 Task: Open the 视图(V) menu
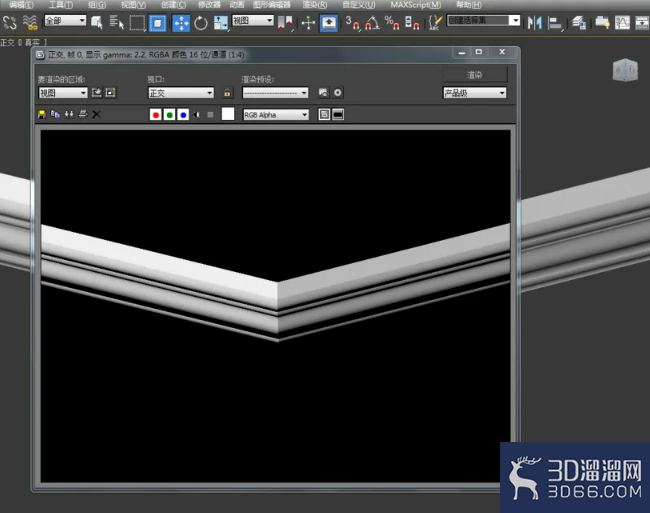click(x=133, y=5)
